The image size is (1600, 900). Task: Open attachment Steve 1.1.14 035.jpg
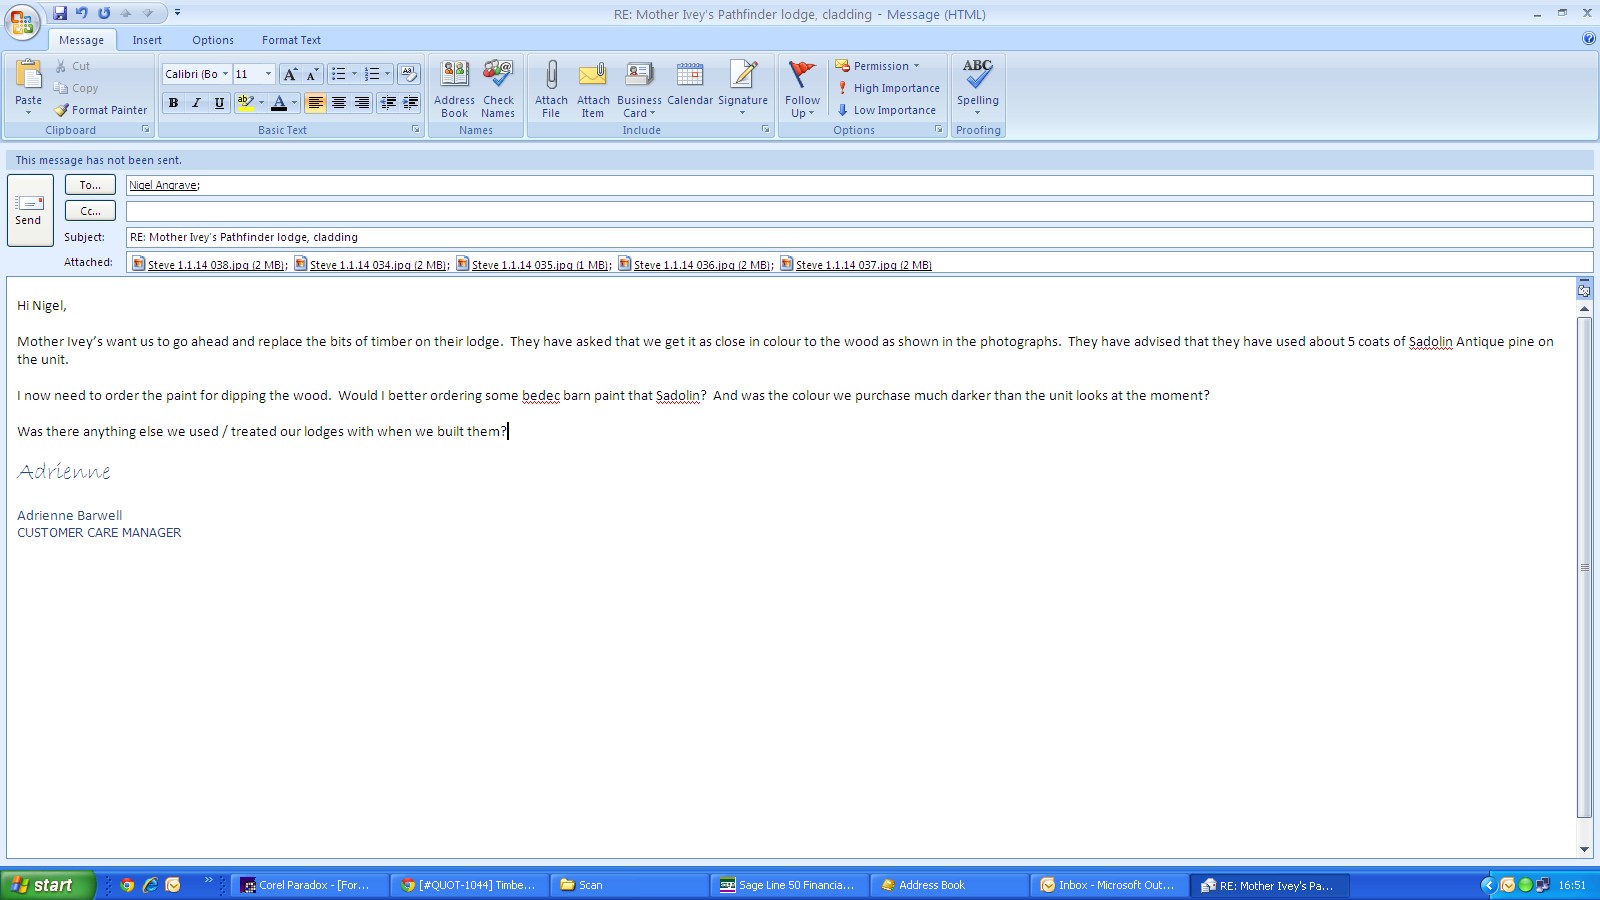534,265
